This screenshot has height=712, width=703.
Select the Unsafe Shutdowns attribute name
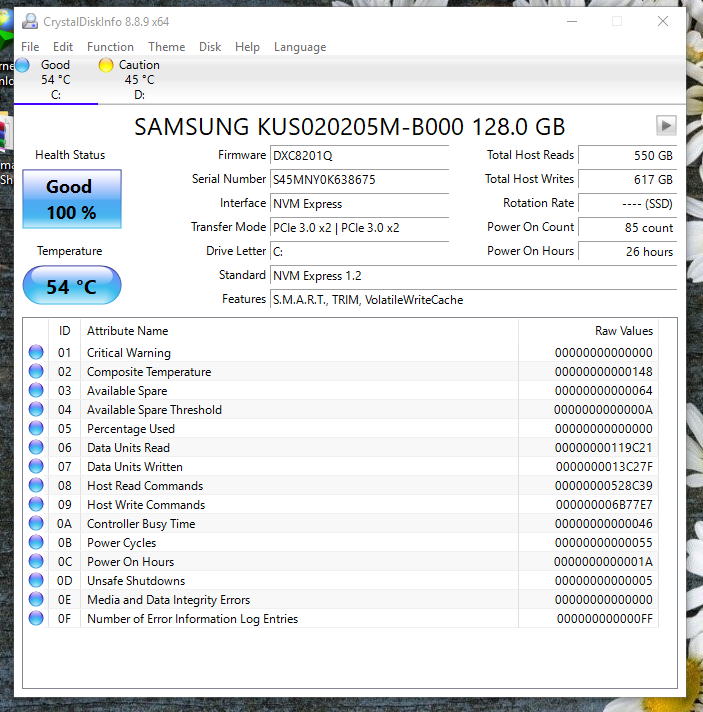136,581
